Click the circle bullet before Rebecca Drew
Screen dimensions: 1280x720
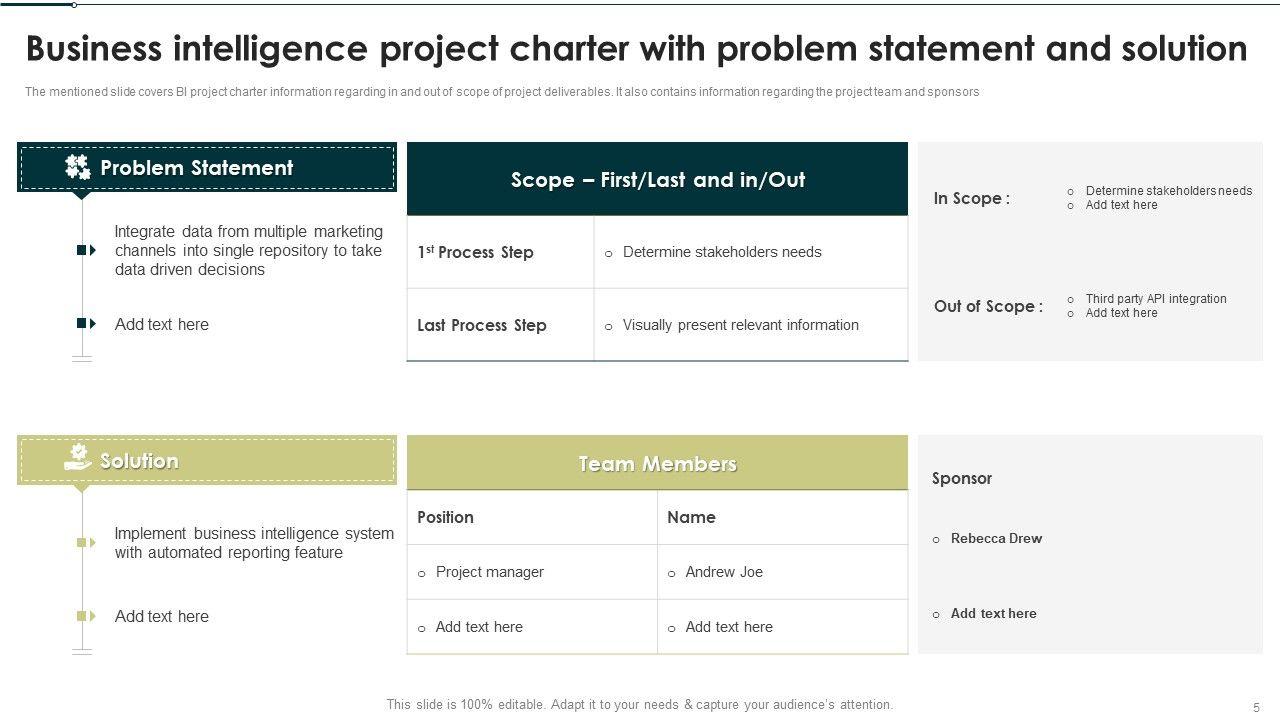(x=936, y=540)
